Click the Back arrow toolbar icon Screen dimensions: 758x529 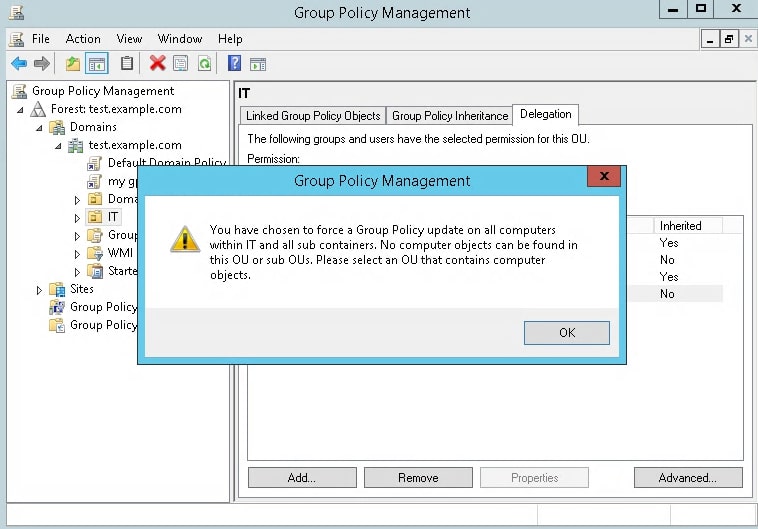click(19, 63)
